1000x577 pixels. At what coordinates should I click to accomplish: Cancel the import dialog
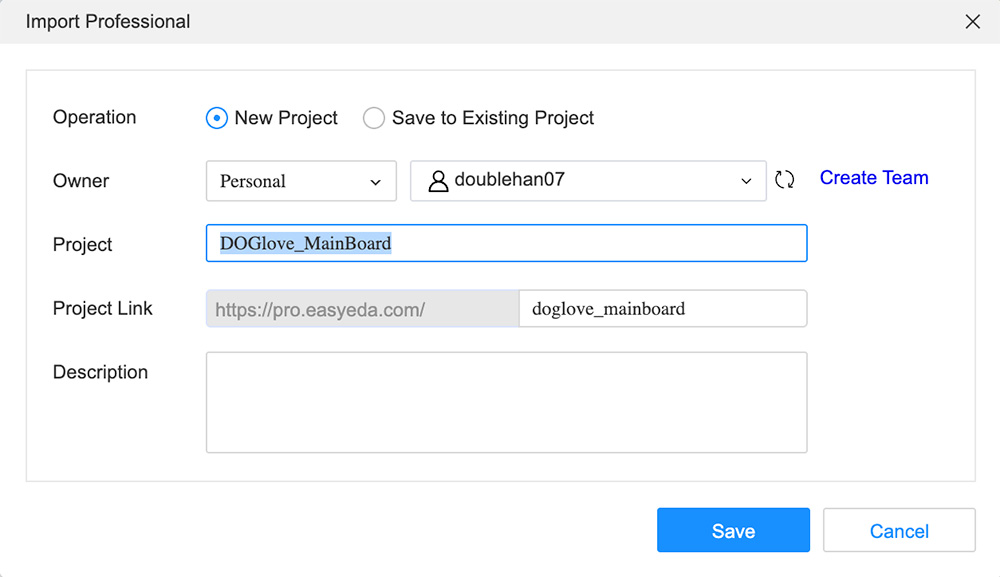(899, 530)
